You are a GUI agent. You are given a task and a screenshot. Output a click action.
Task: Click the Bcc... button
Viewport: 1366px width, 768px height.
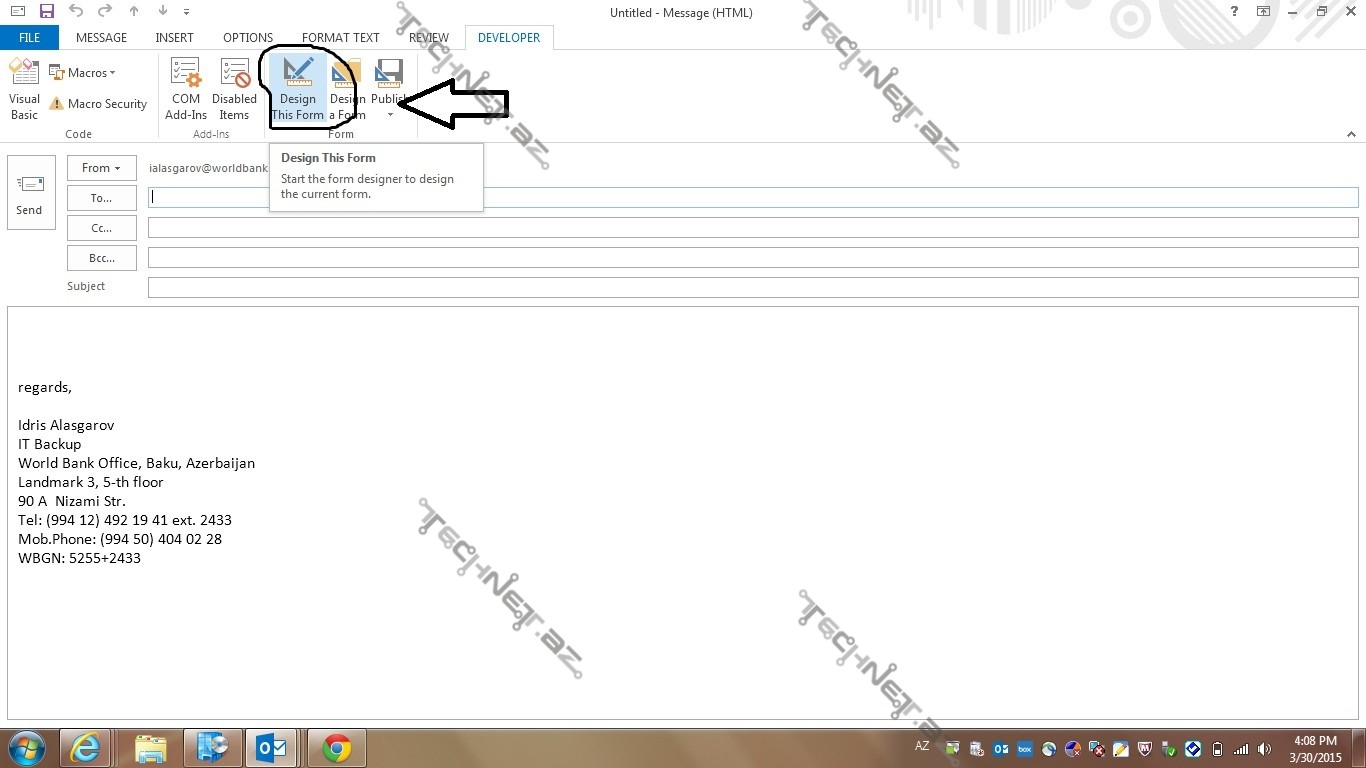coord(101,258)
